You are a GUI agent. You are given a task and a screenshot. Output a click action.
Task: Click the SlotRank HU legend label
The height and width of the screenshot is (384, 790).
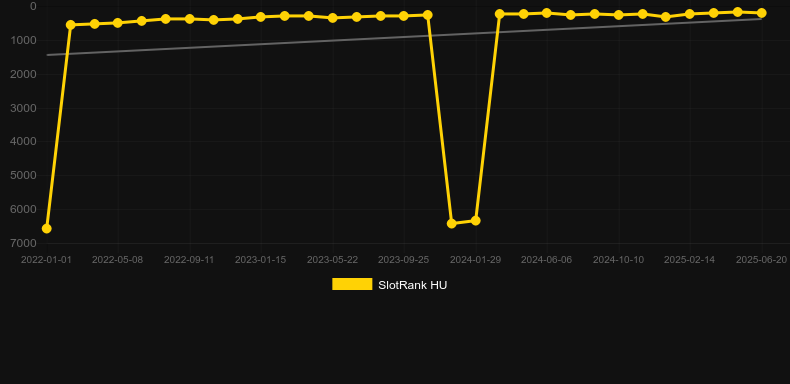(x=413, y=285)
